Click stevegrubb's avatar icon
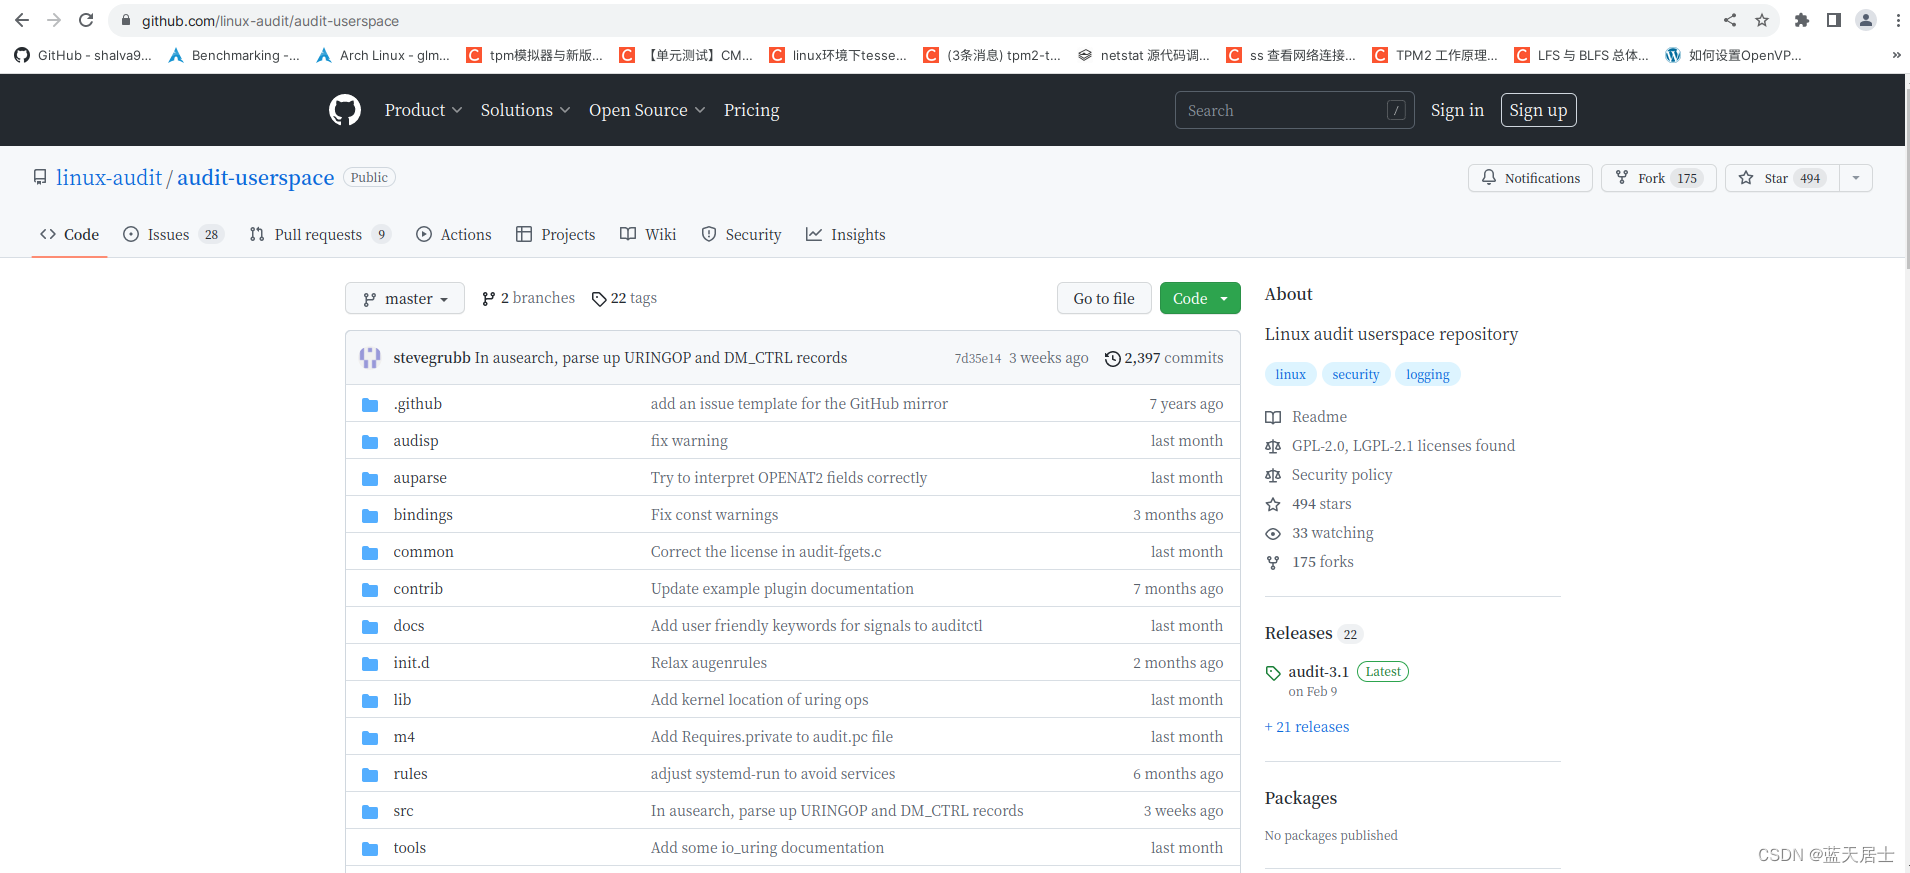 tap(370, 358)
